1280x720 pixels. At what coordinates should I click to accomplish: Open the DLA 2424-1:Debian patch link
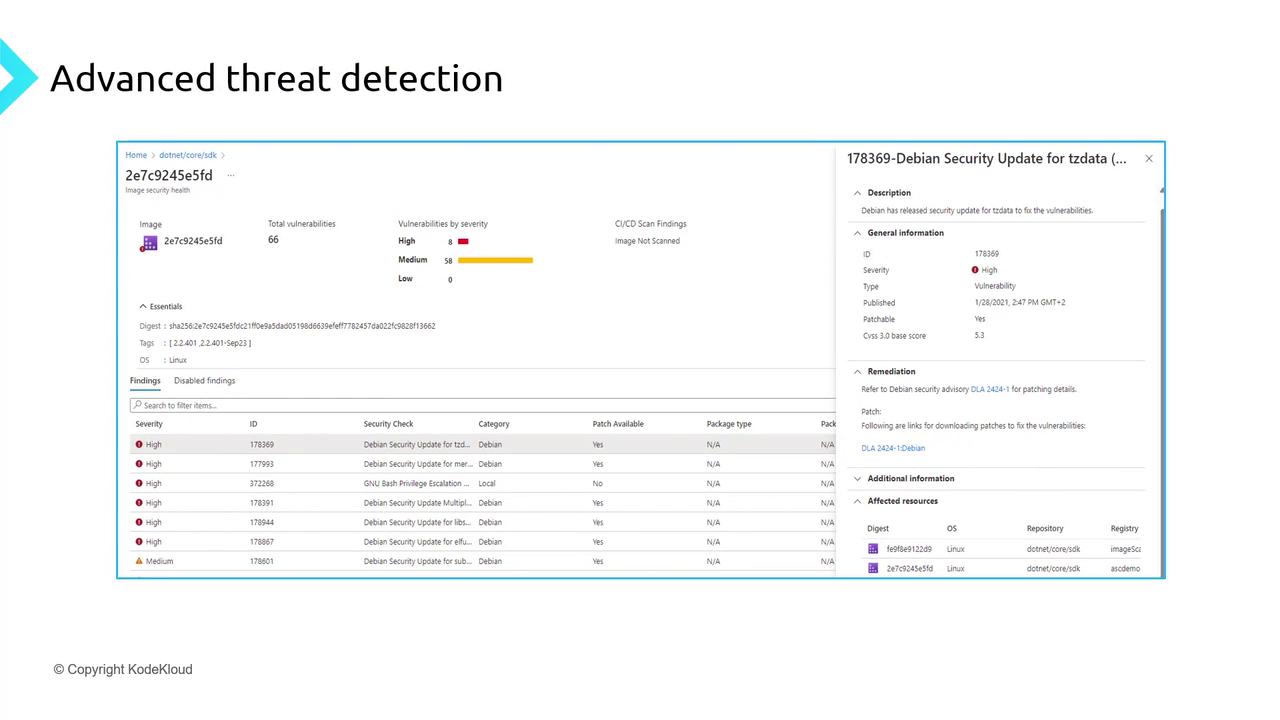[893, 448]
